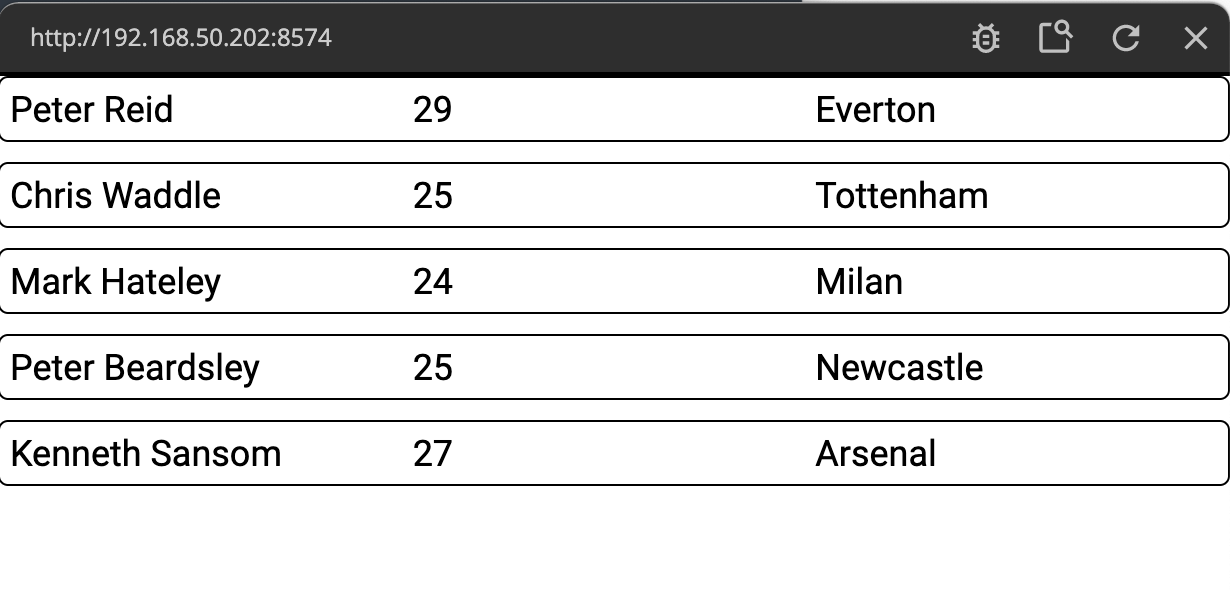Select the Peter Beardsley name cell

(135, 367)
